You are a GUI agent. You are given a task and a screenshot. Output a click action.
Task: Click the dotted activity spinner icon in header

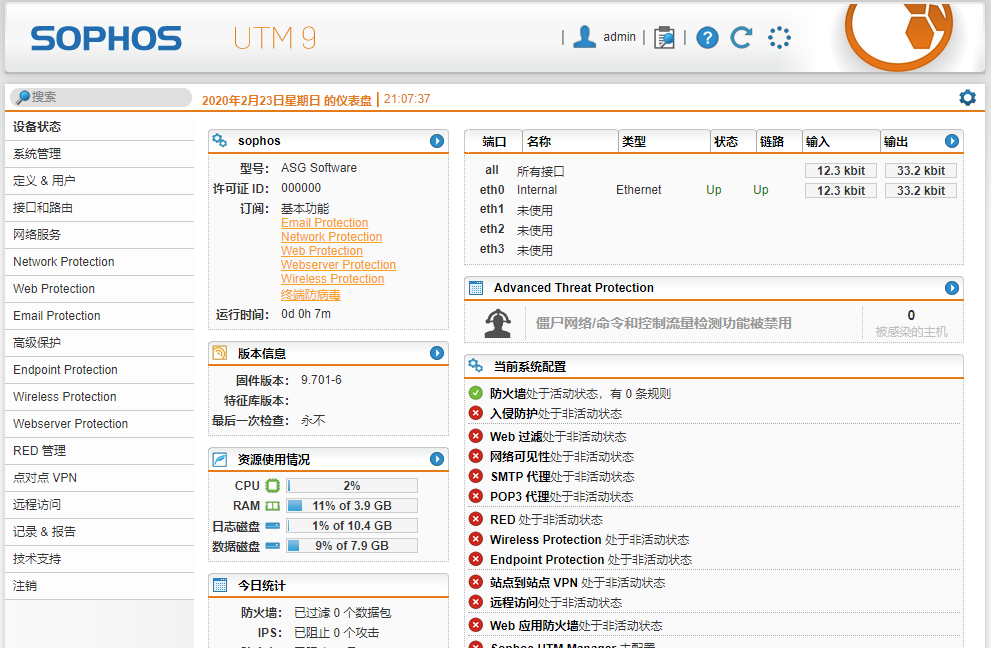pyautogui.click(x=779, y=37)
